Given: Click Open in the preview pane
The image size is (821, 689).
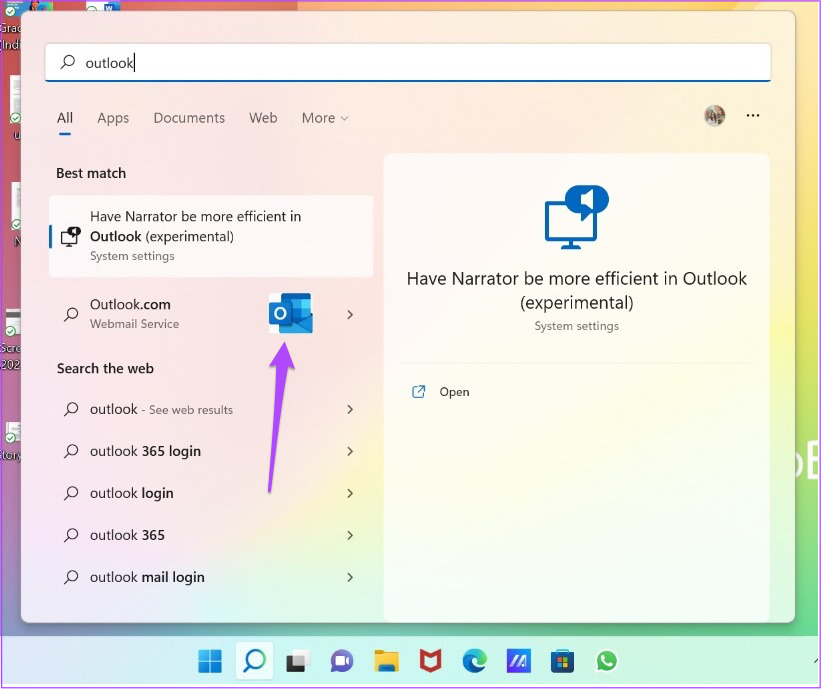Looking at the screenshot, I should click(454, 392).
